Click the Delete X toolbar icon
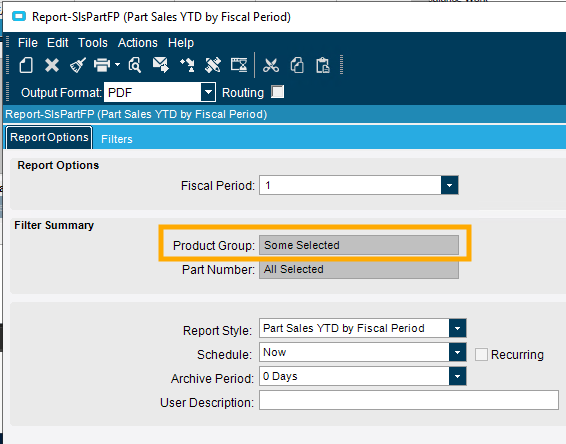566x444 pixels. tap(52, 65)
